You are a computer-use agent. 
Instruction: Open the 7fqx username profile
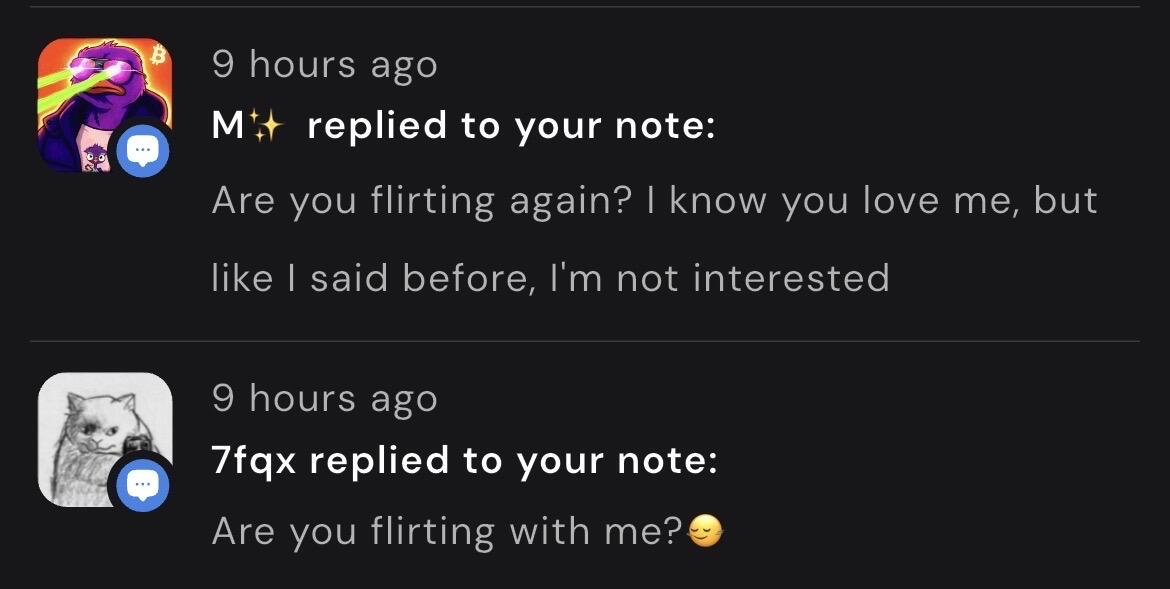click(x=254, y=461)
